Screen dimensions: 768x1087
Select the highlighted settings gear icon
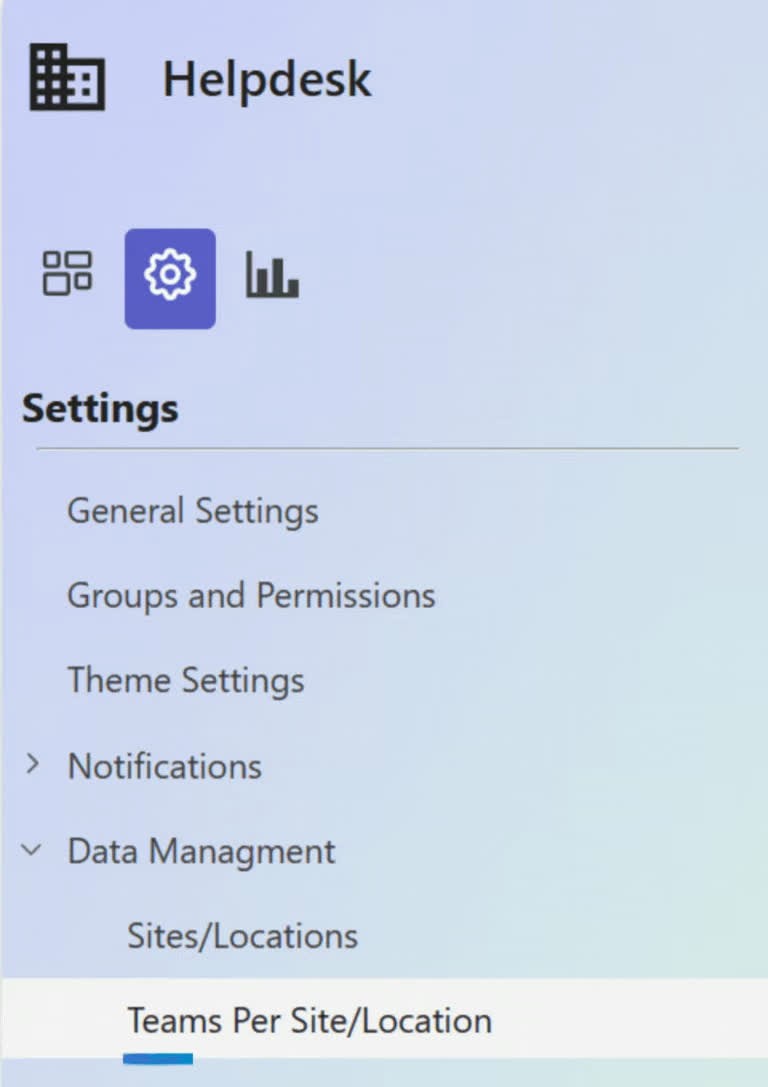pos(170,279)
